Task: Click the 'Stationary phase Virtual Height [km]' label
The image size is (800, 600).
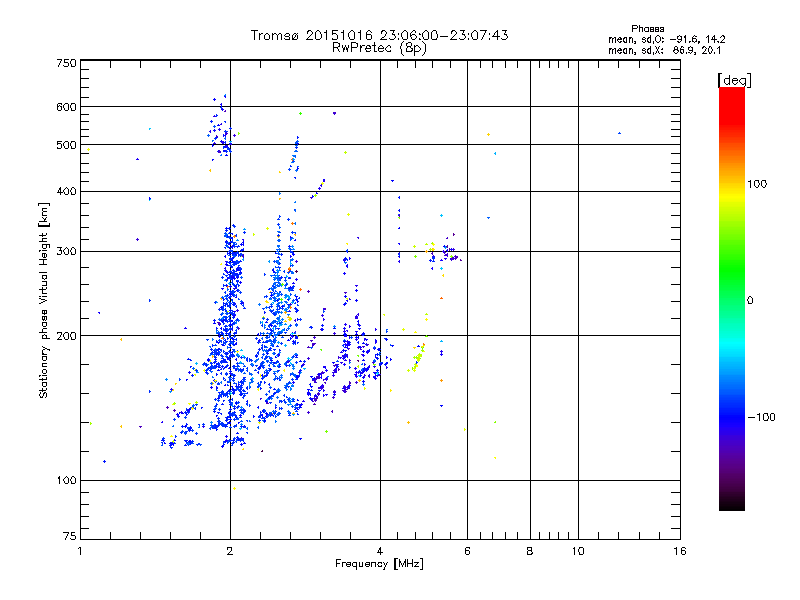Action: coord(44,301)
